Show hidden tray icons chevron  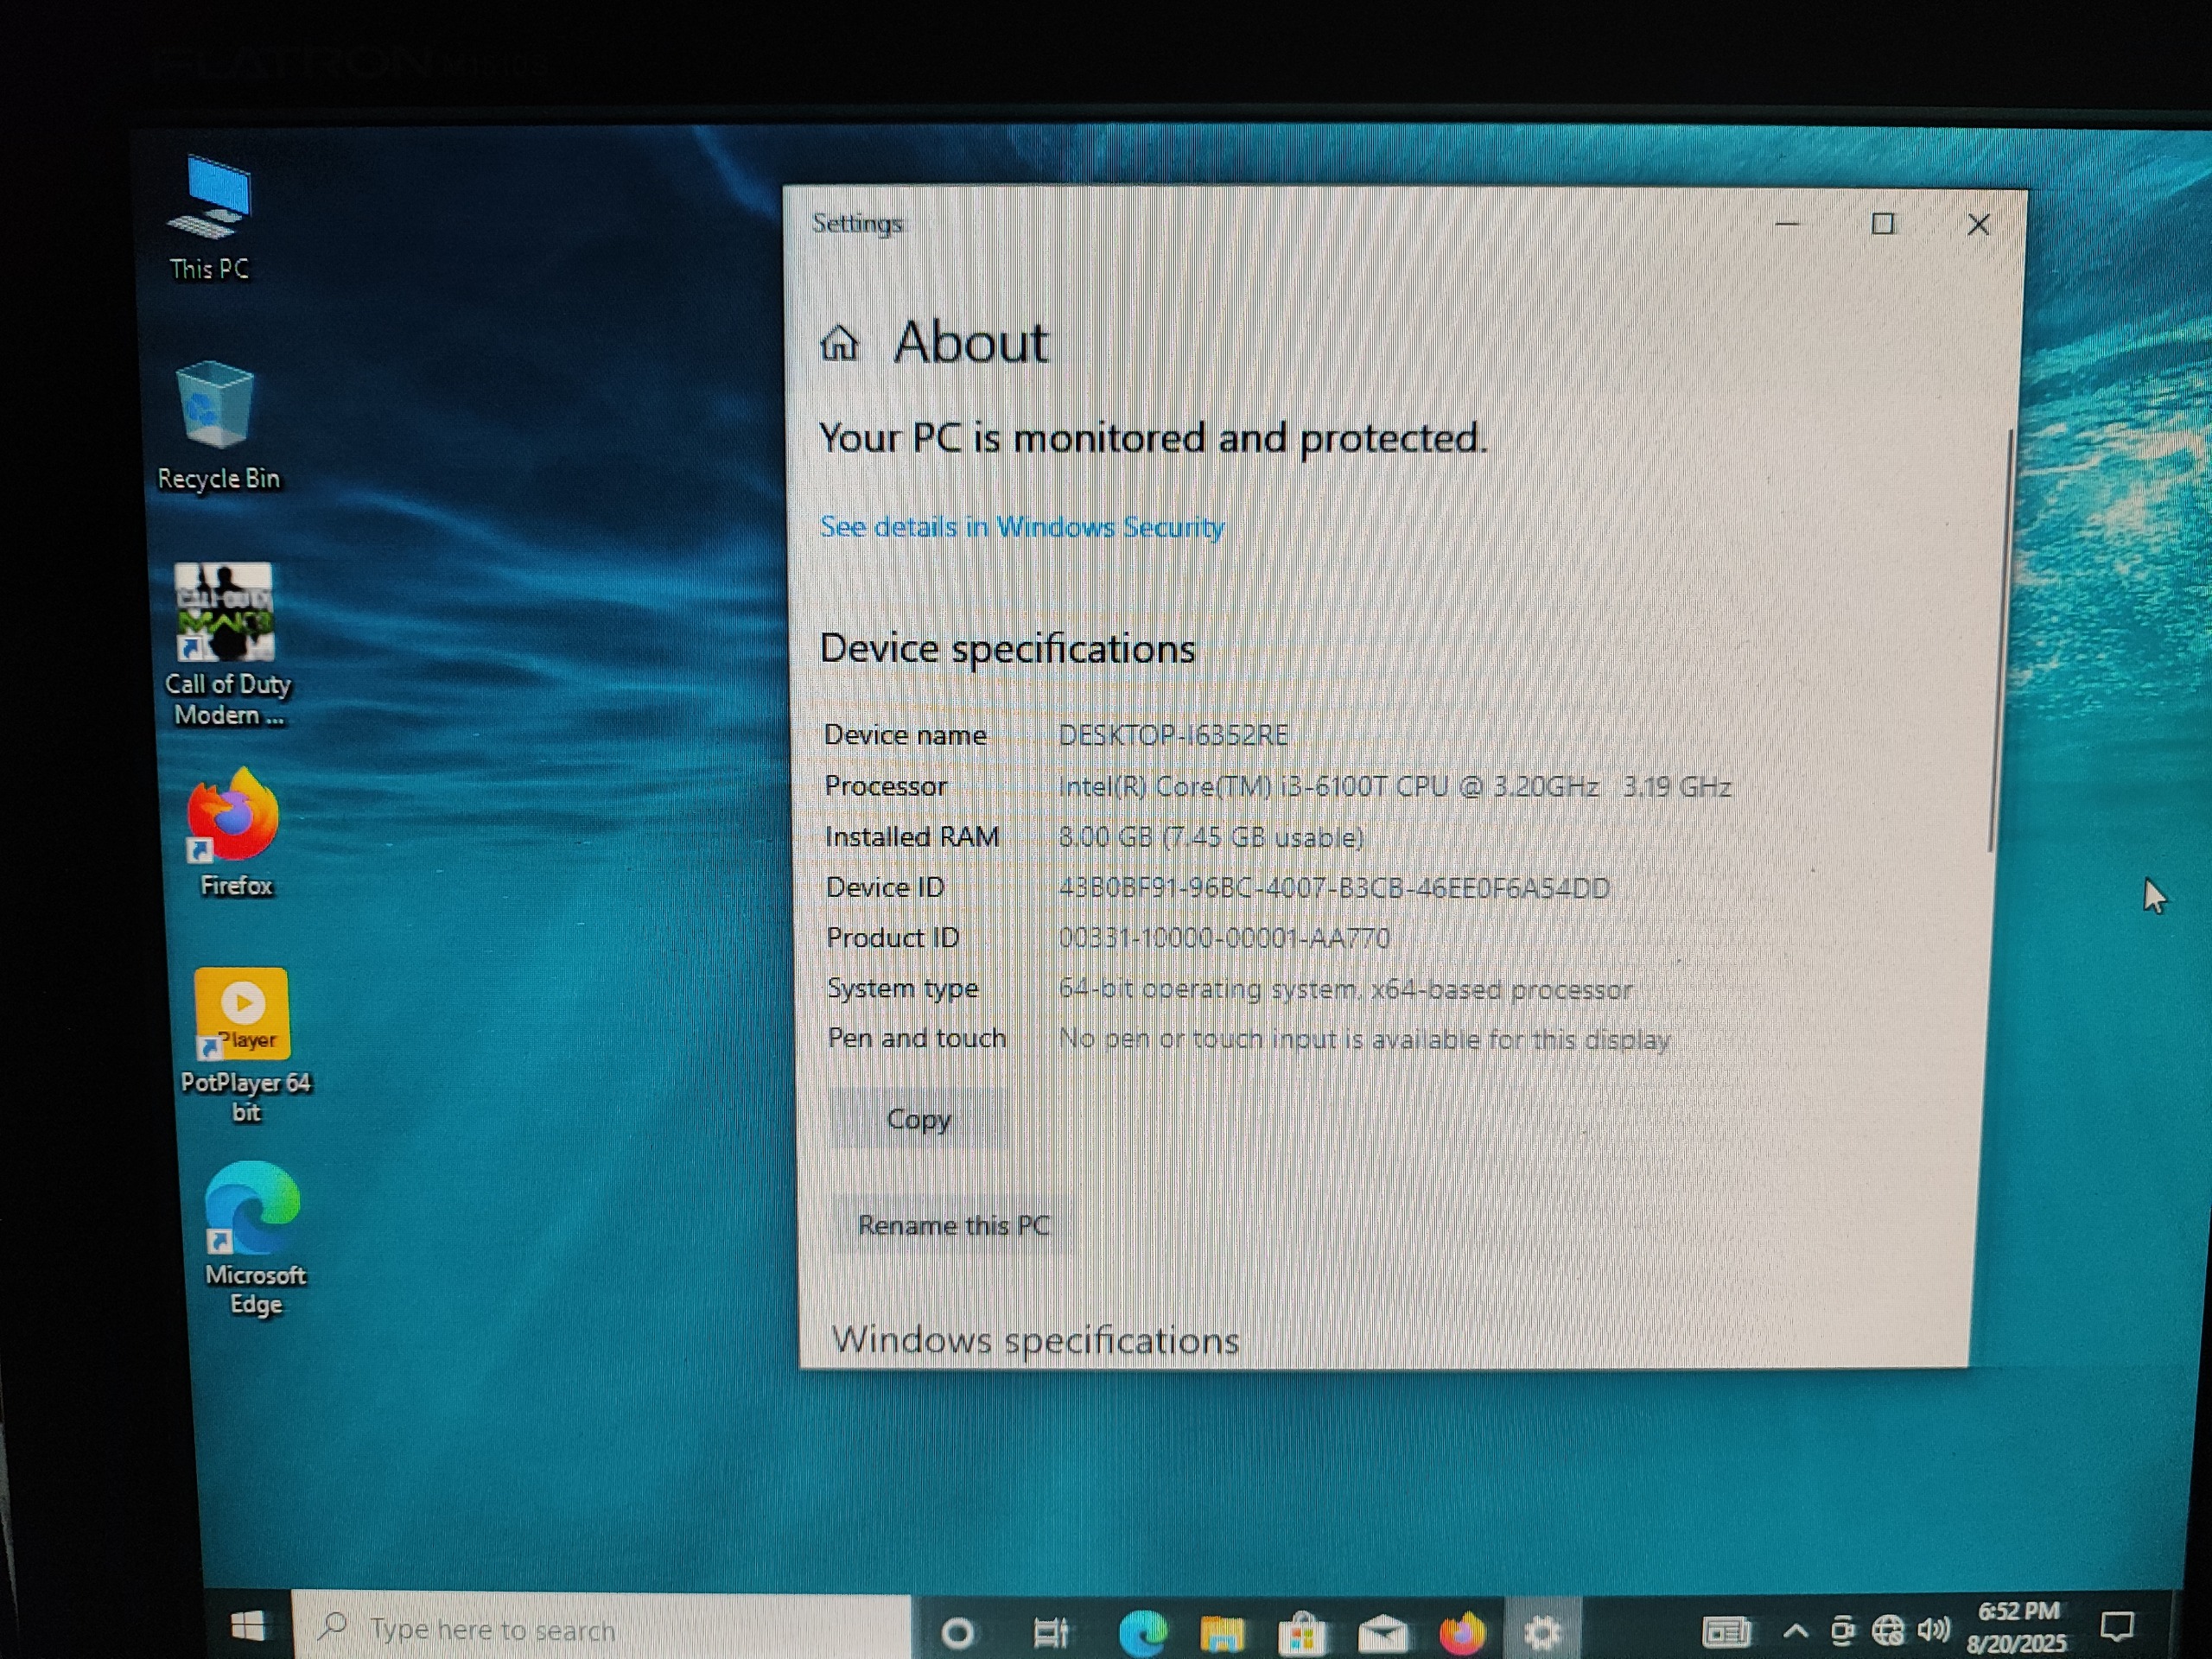coord(1795,1632)
